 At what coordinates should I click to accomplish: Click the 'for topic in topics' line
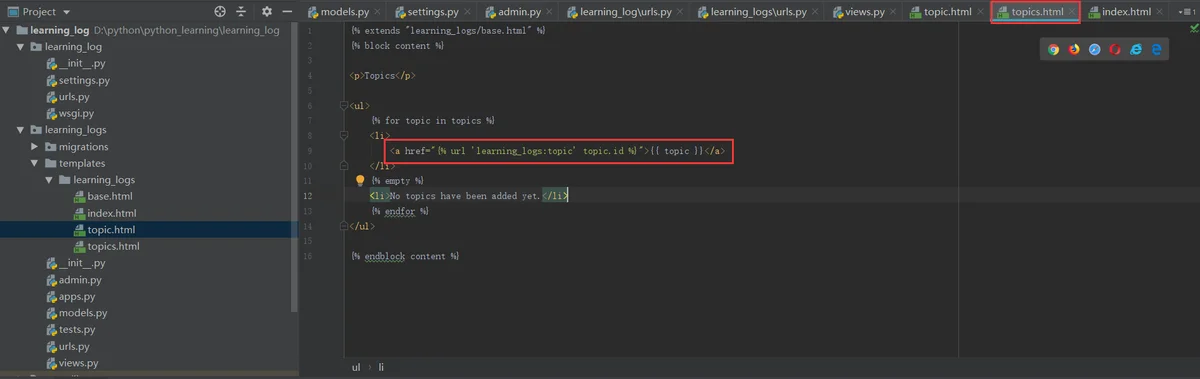point(433,121)
